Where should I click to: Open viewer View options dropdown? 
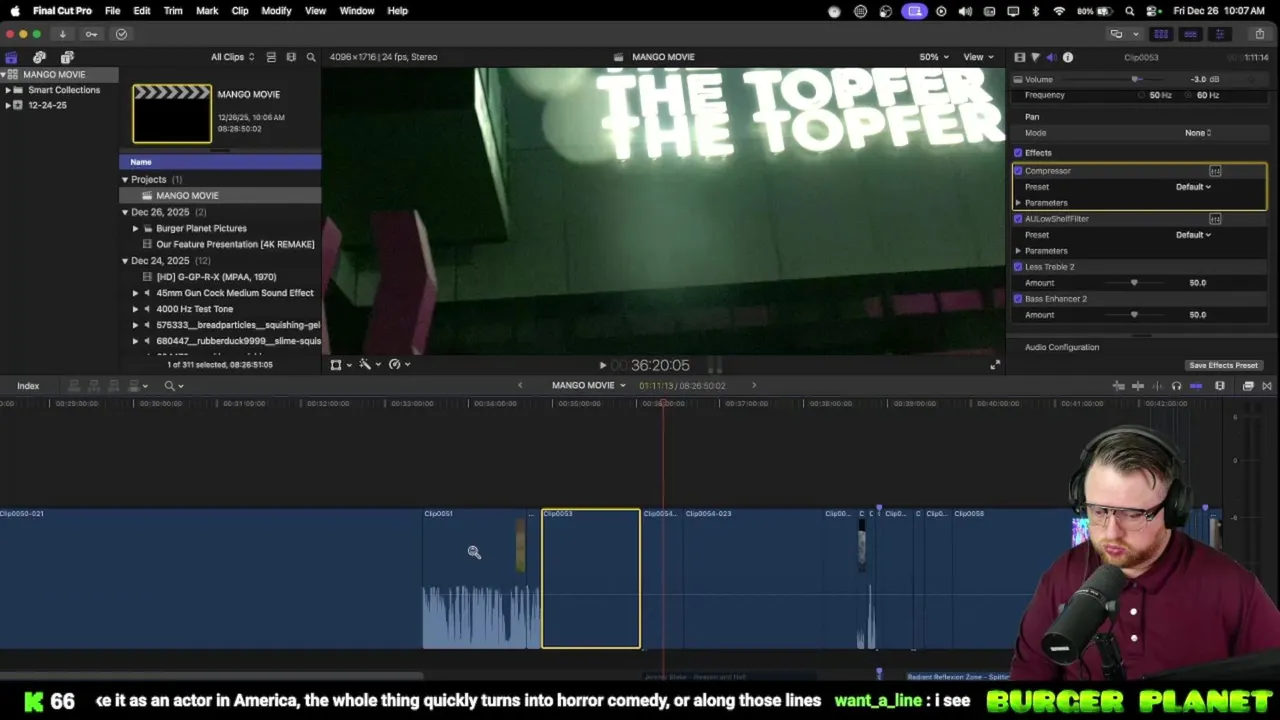point(978,57)
